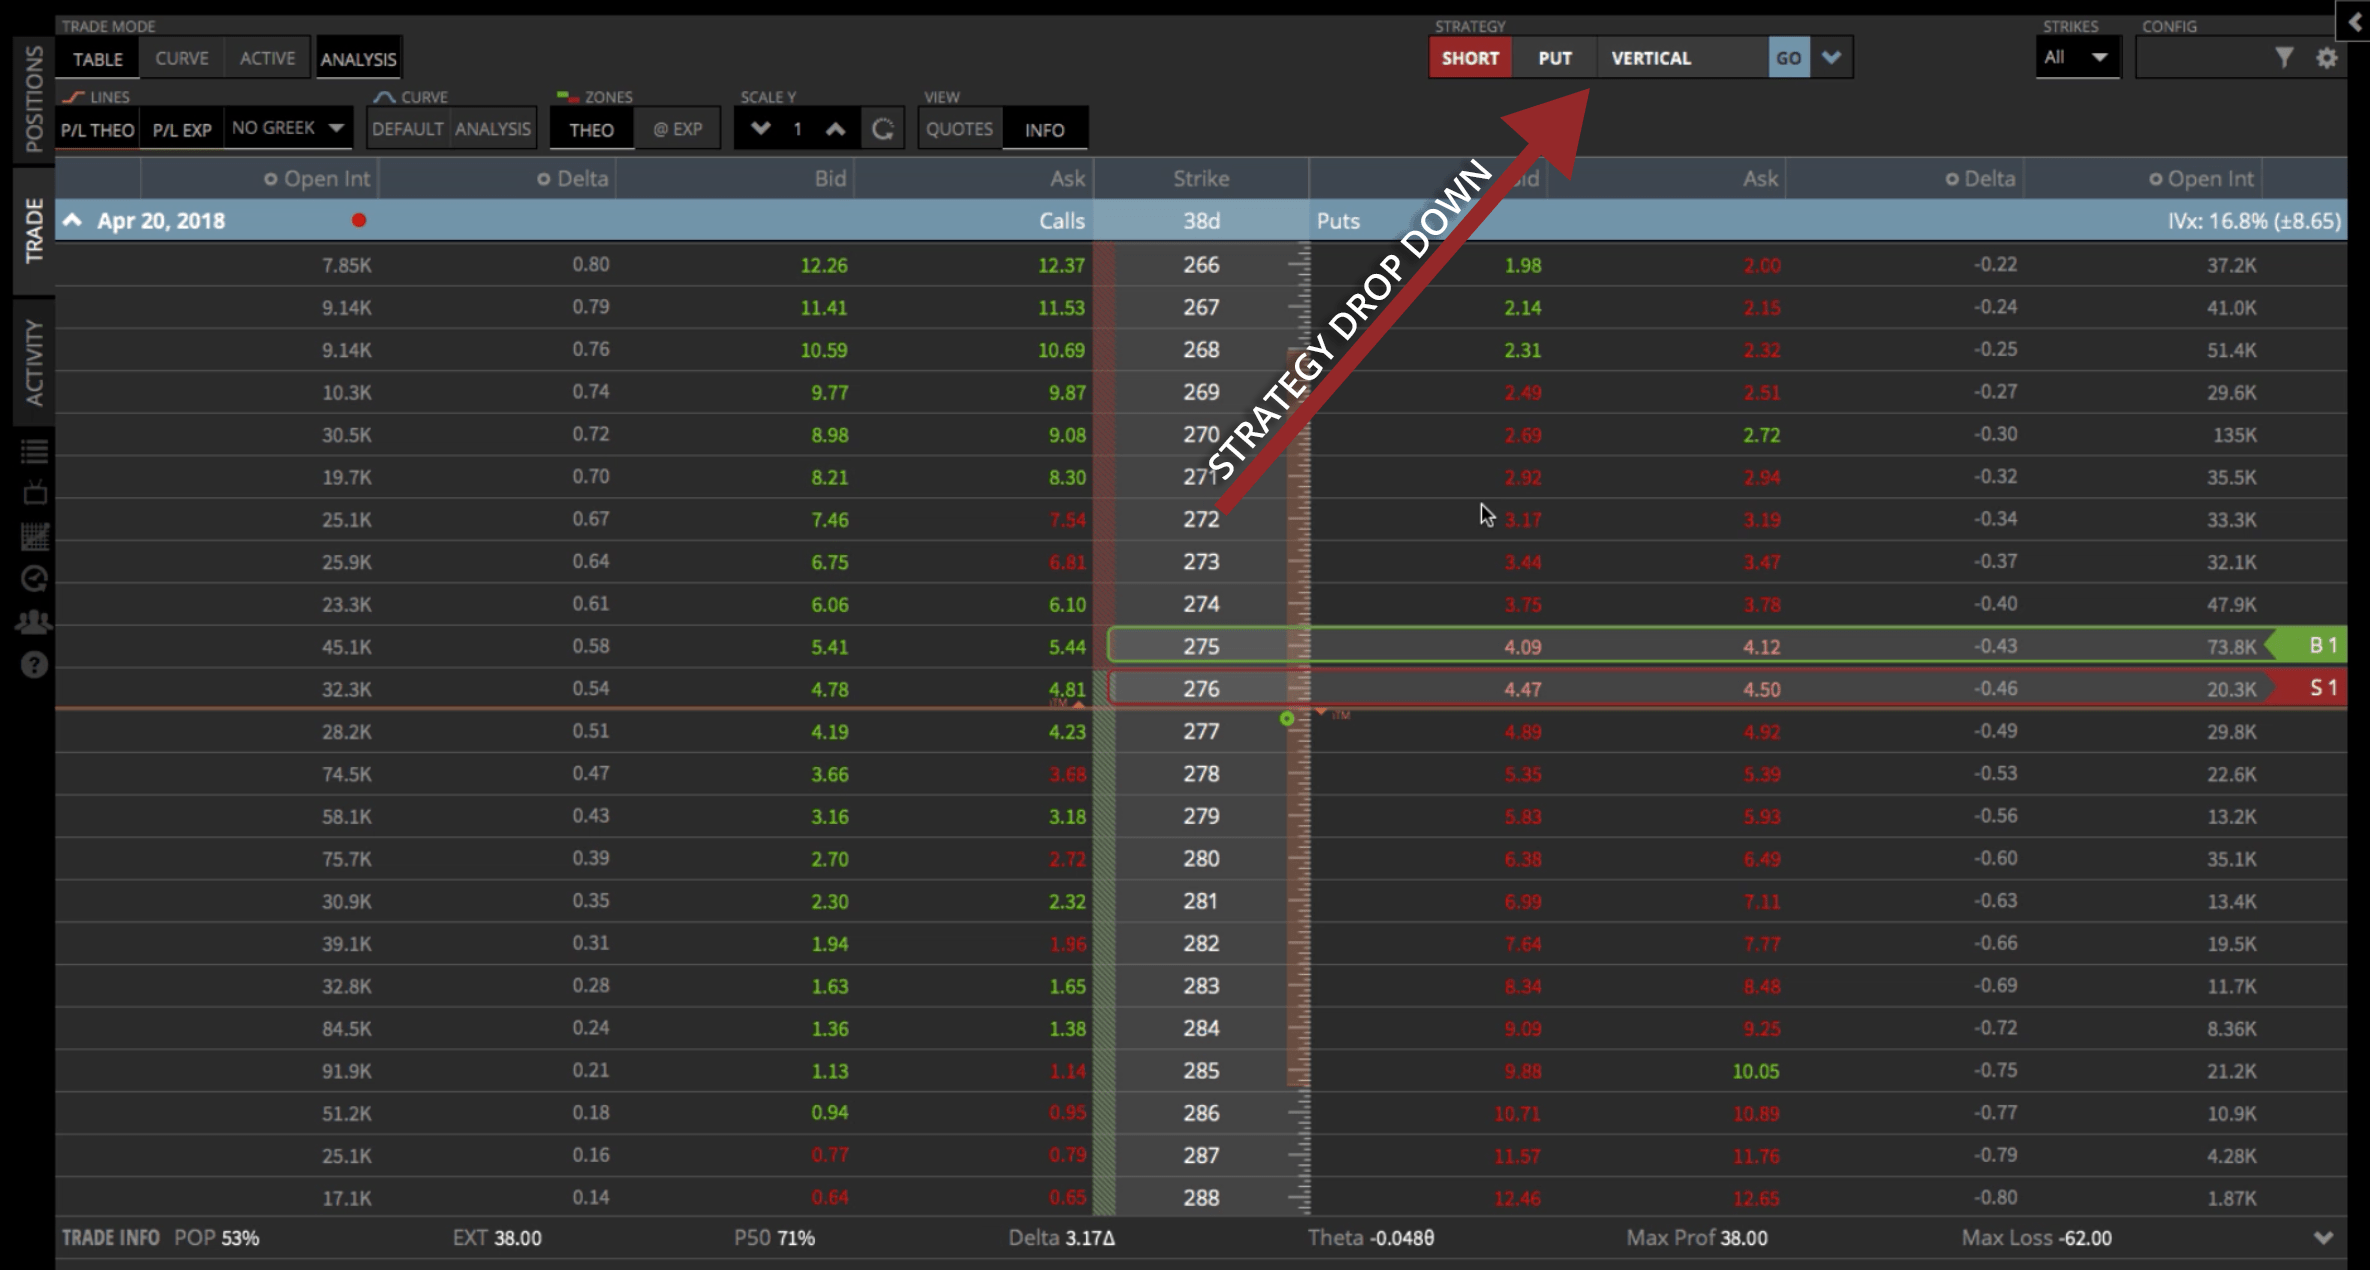Toggle P/L THEO line
Viewport: 2370px width, 1270px height.
[97, 130]
